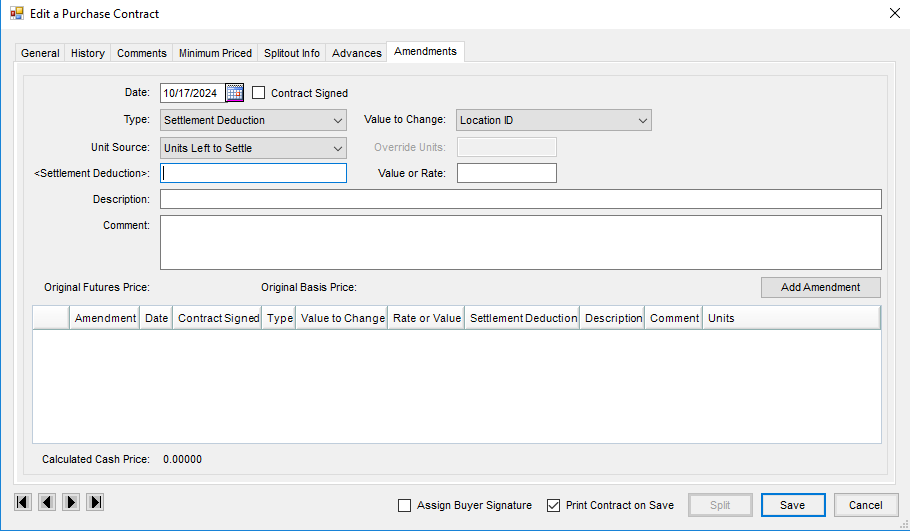Screen dimensions: 910x531
Task: Click the Save button
Action: [793, 505]
